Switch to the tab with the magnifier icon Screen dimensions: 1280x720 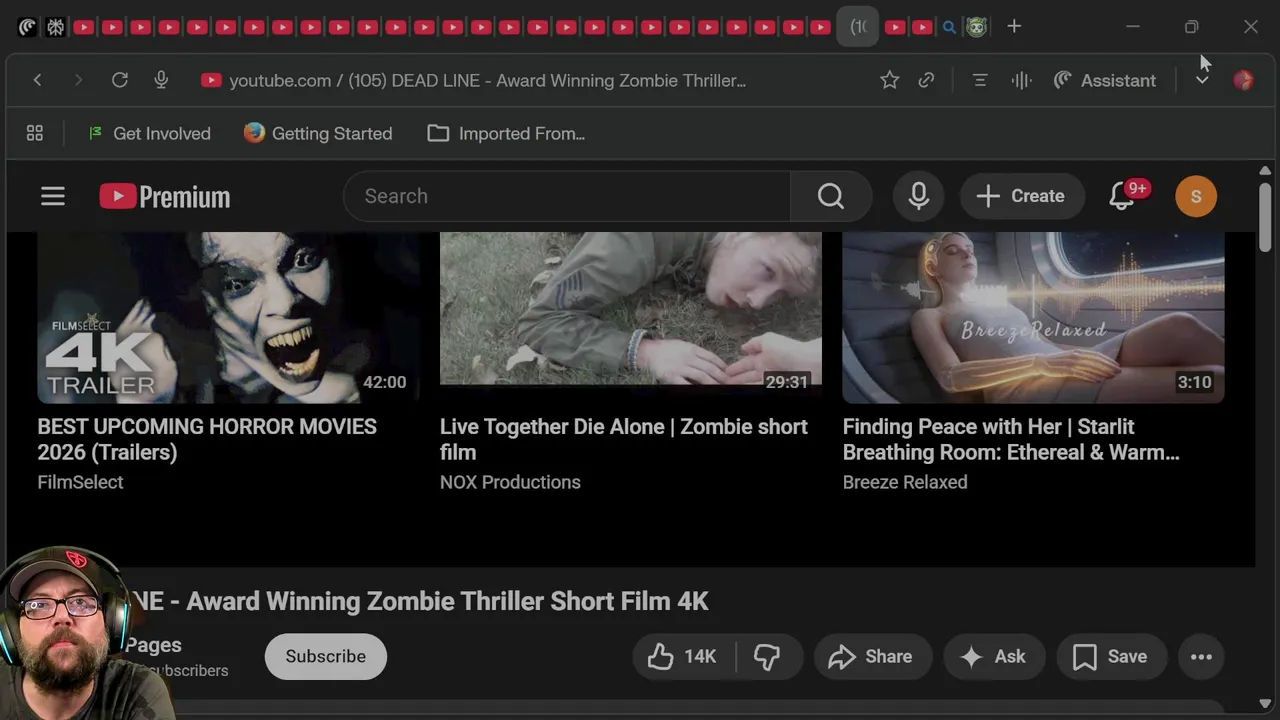[x=949, y=27]
